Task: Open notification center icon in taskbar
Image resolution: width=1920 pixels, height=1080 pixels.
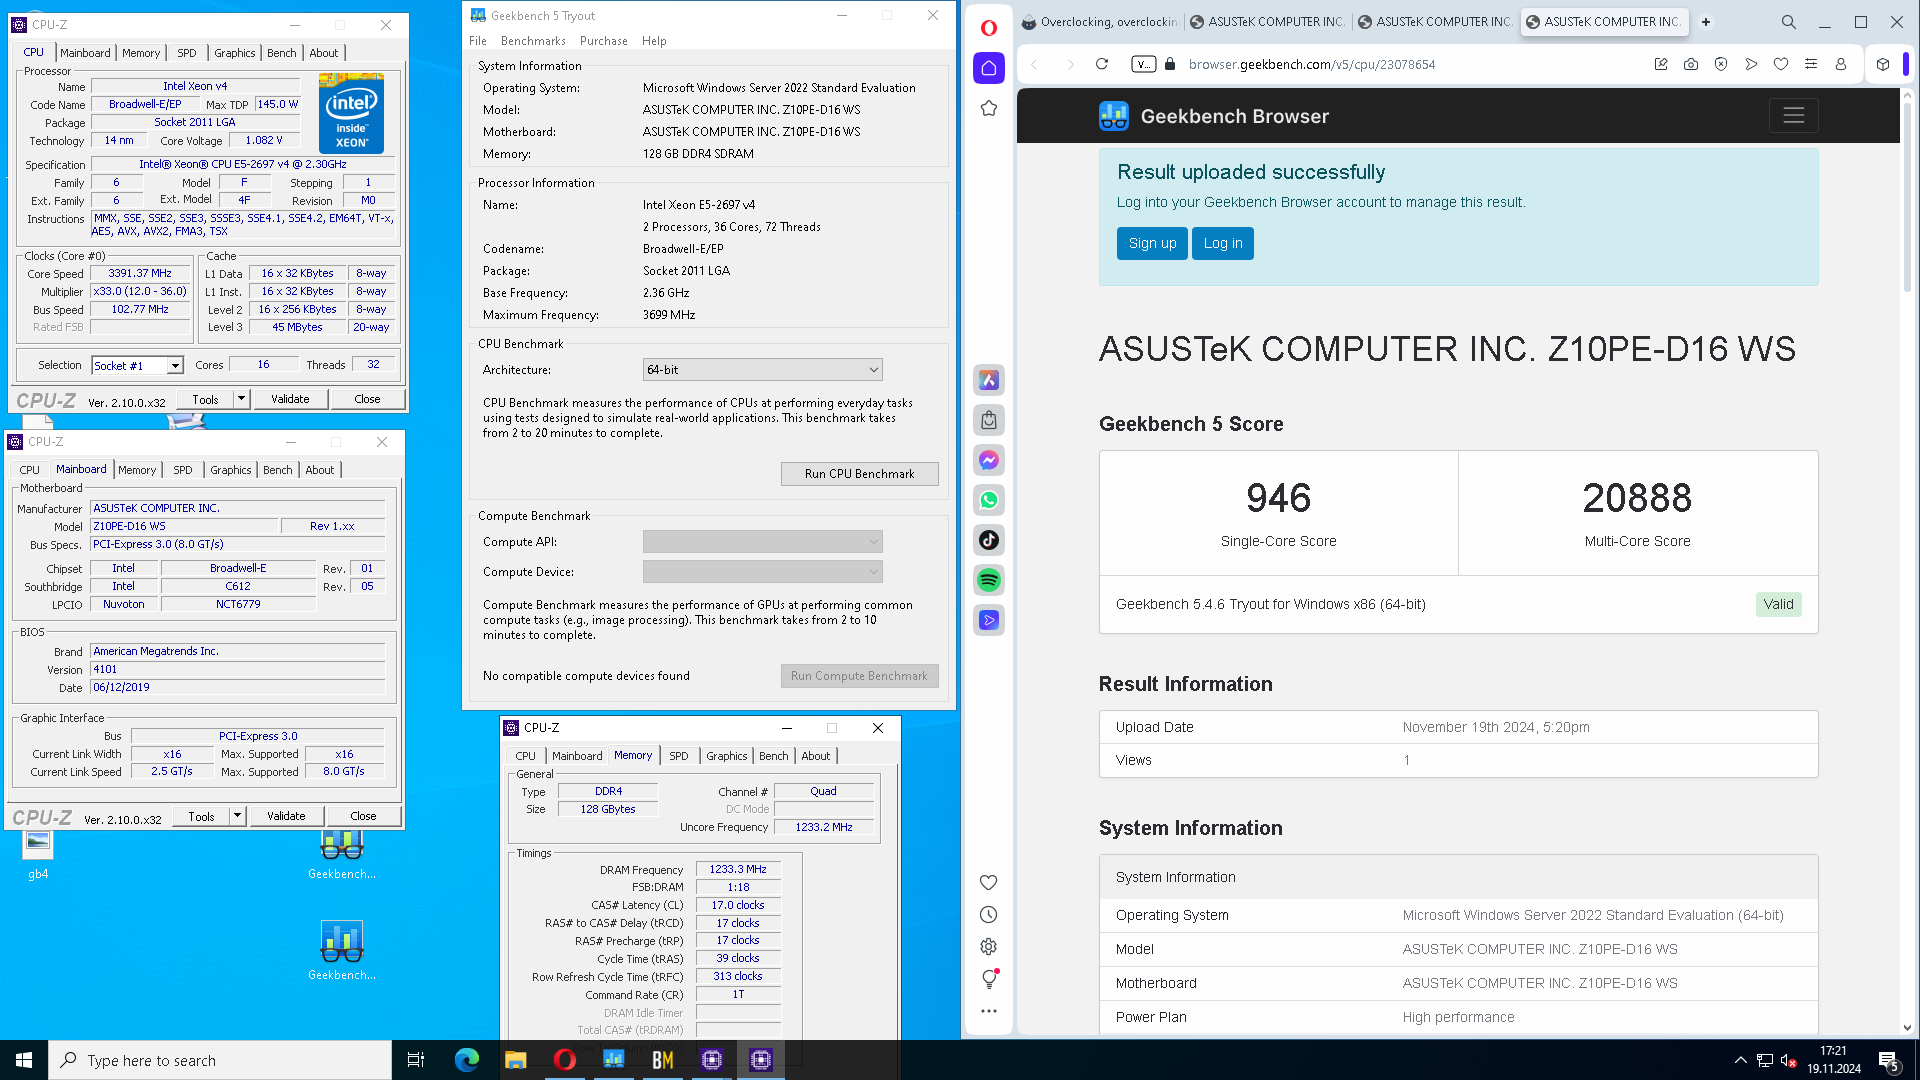Action: (x=1889, y=1061)
